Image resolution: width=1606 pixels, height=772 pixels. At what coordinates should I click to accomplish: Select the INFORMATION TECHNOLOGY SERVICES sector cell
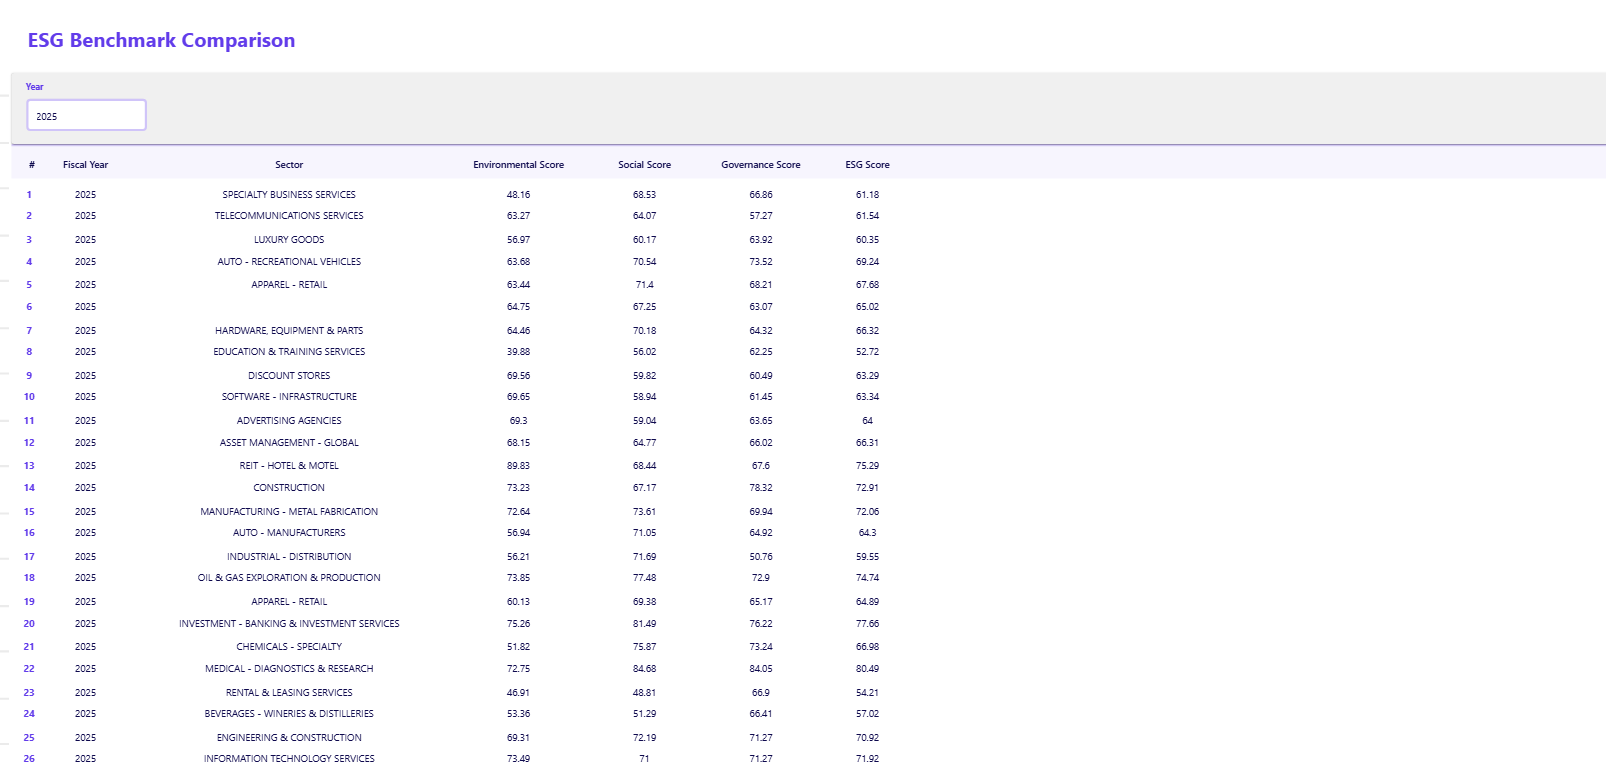(289, 759)
